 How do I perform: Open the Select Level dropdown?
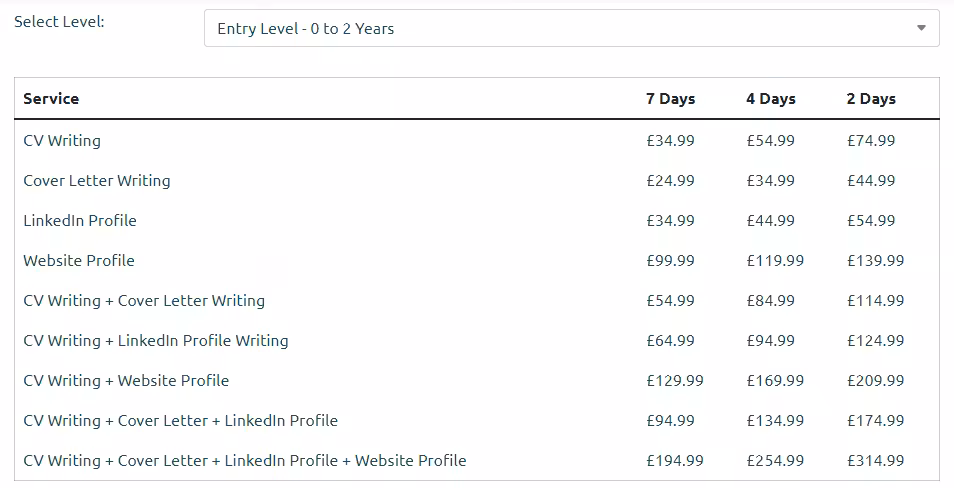[571, 28]
